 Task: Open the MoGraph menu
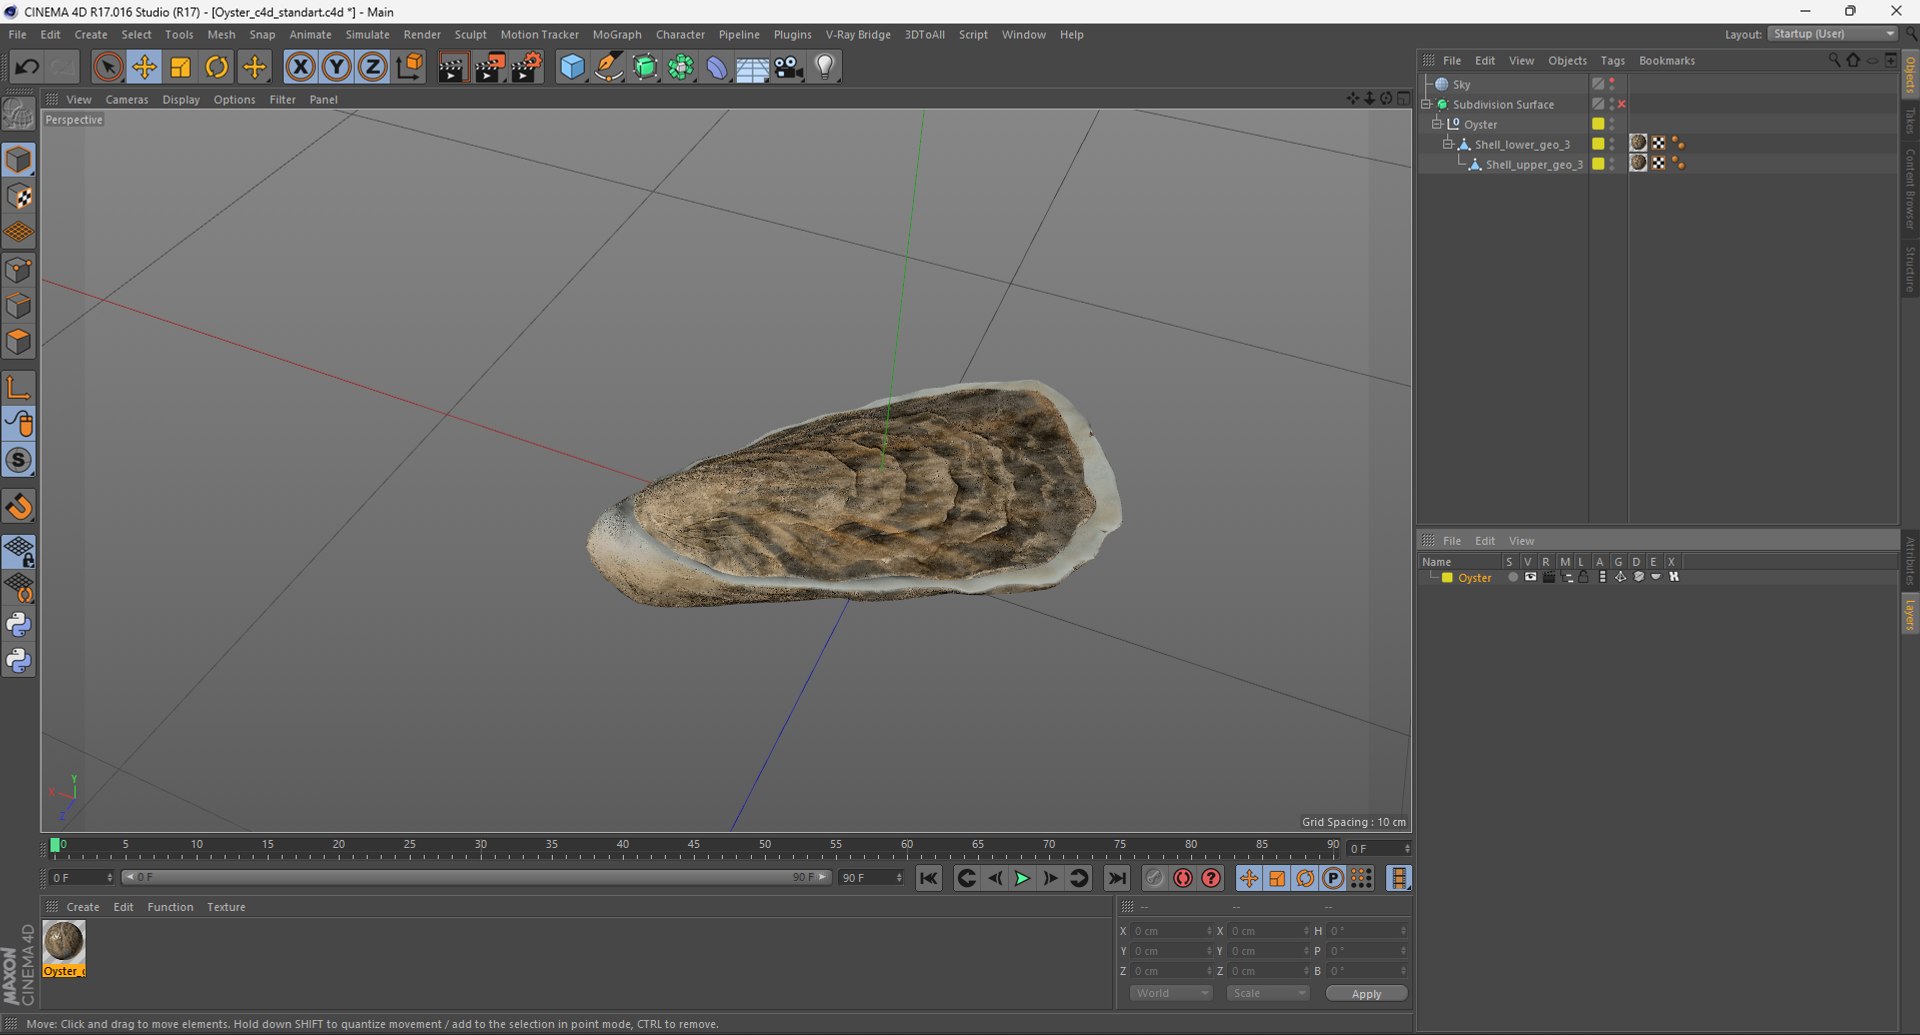tap(617, 34)
